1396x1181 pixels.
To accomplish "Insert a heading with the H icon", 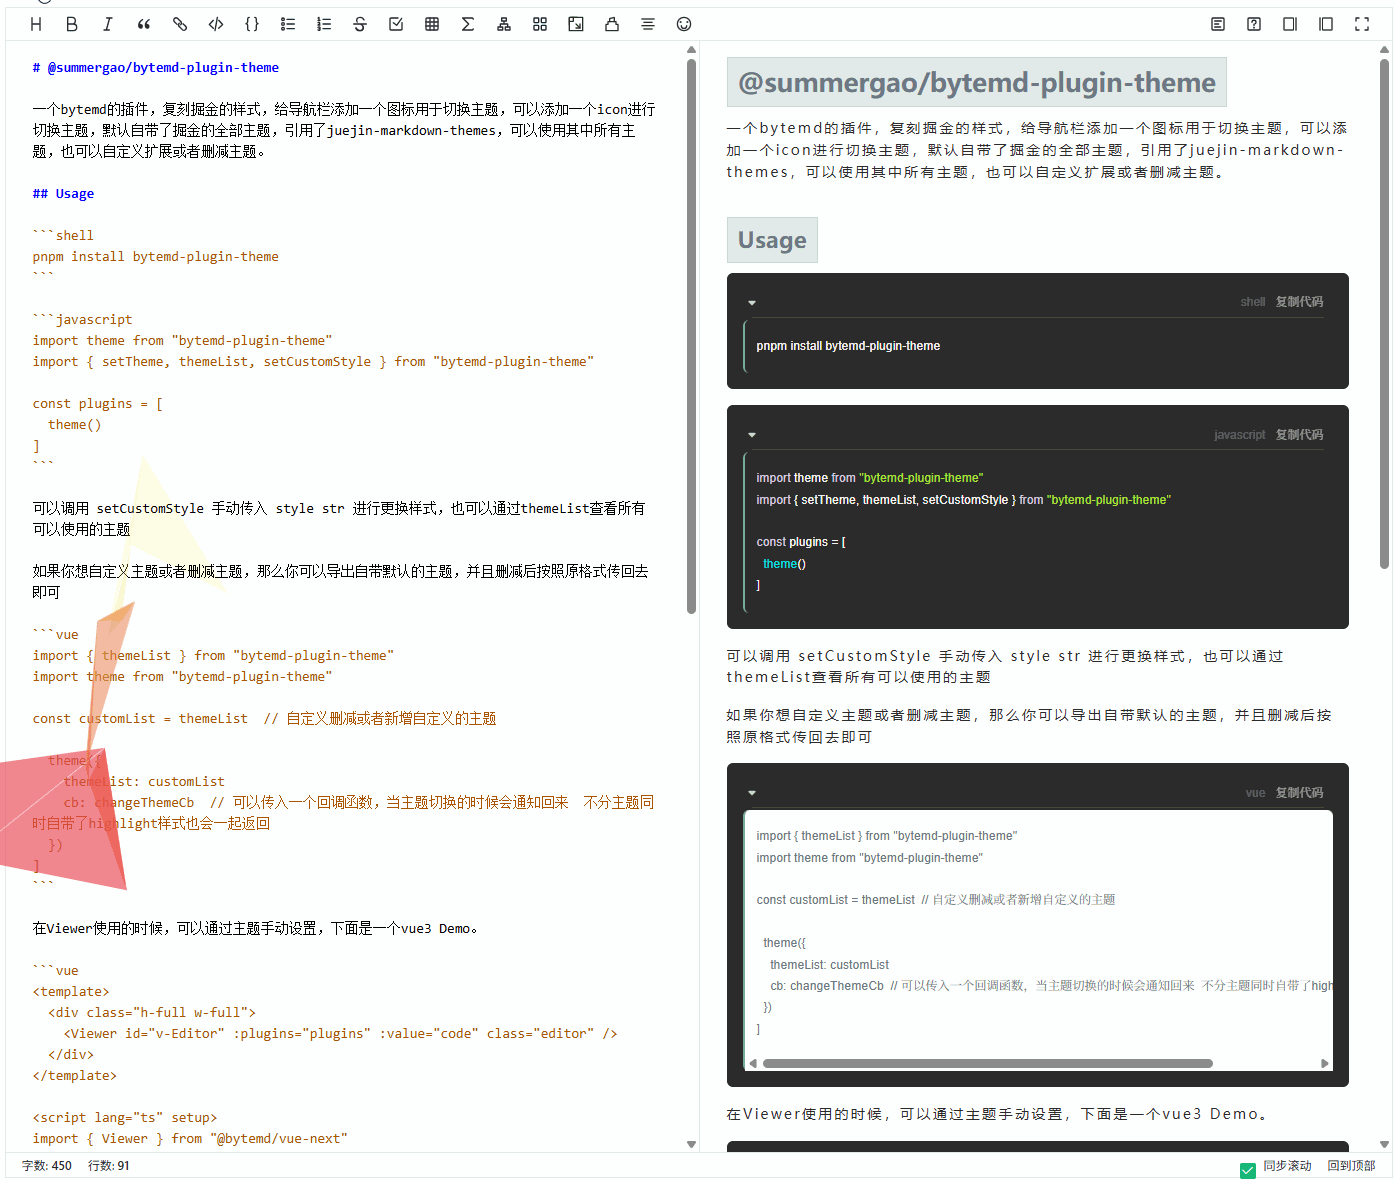I will (36, 24).
